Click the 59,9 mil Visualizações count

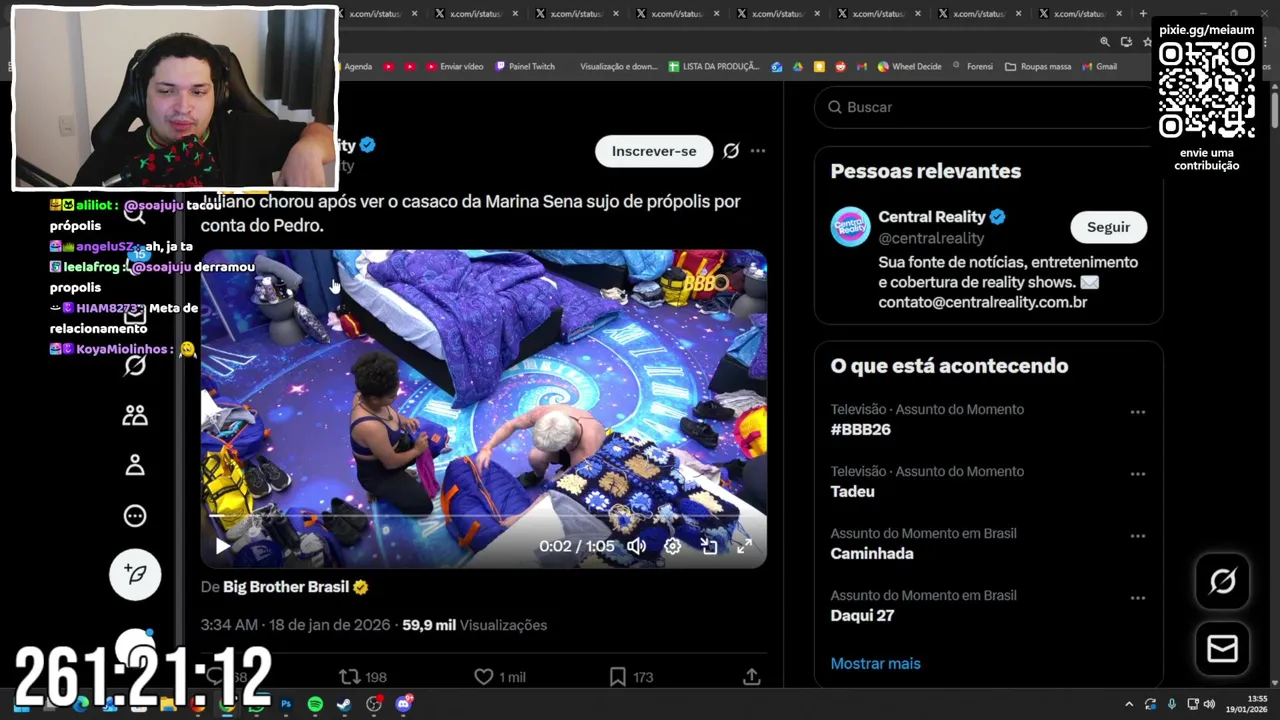tap(474, 625)
